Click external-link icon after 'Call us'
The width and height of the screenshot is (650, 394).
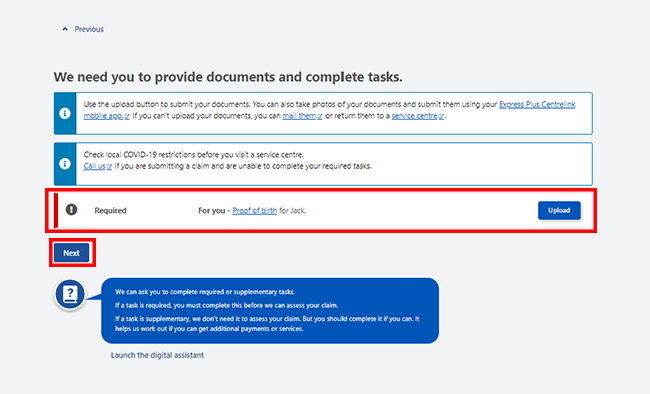pos(109,167)
